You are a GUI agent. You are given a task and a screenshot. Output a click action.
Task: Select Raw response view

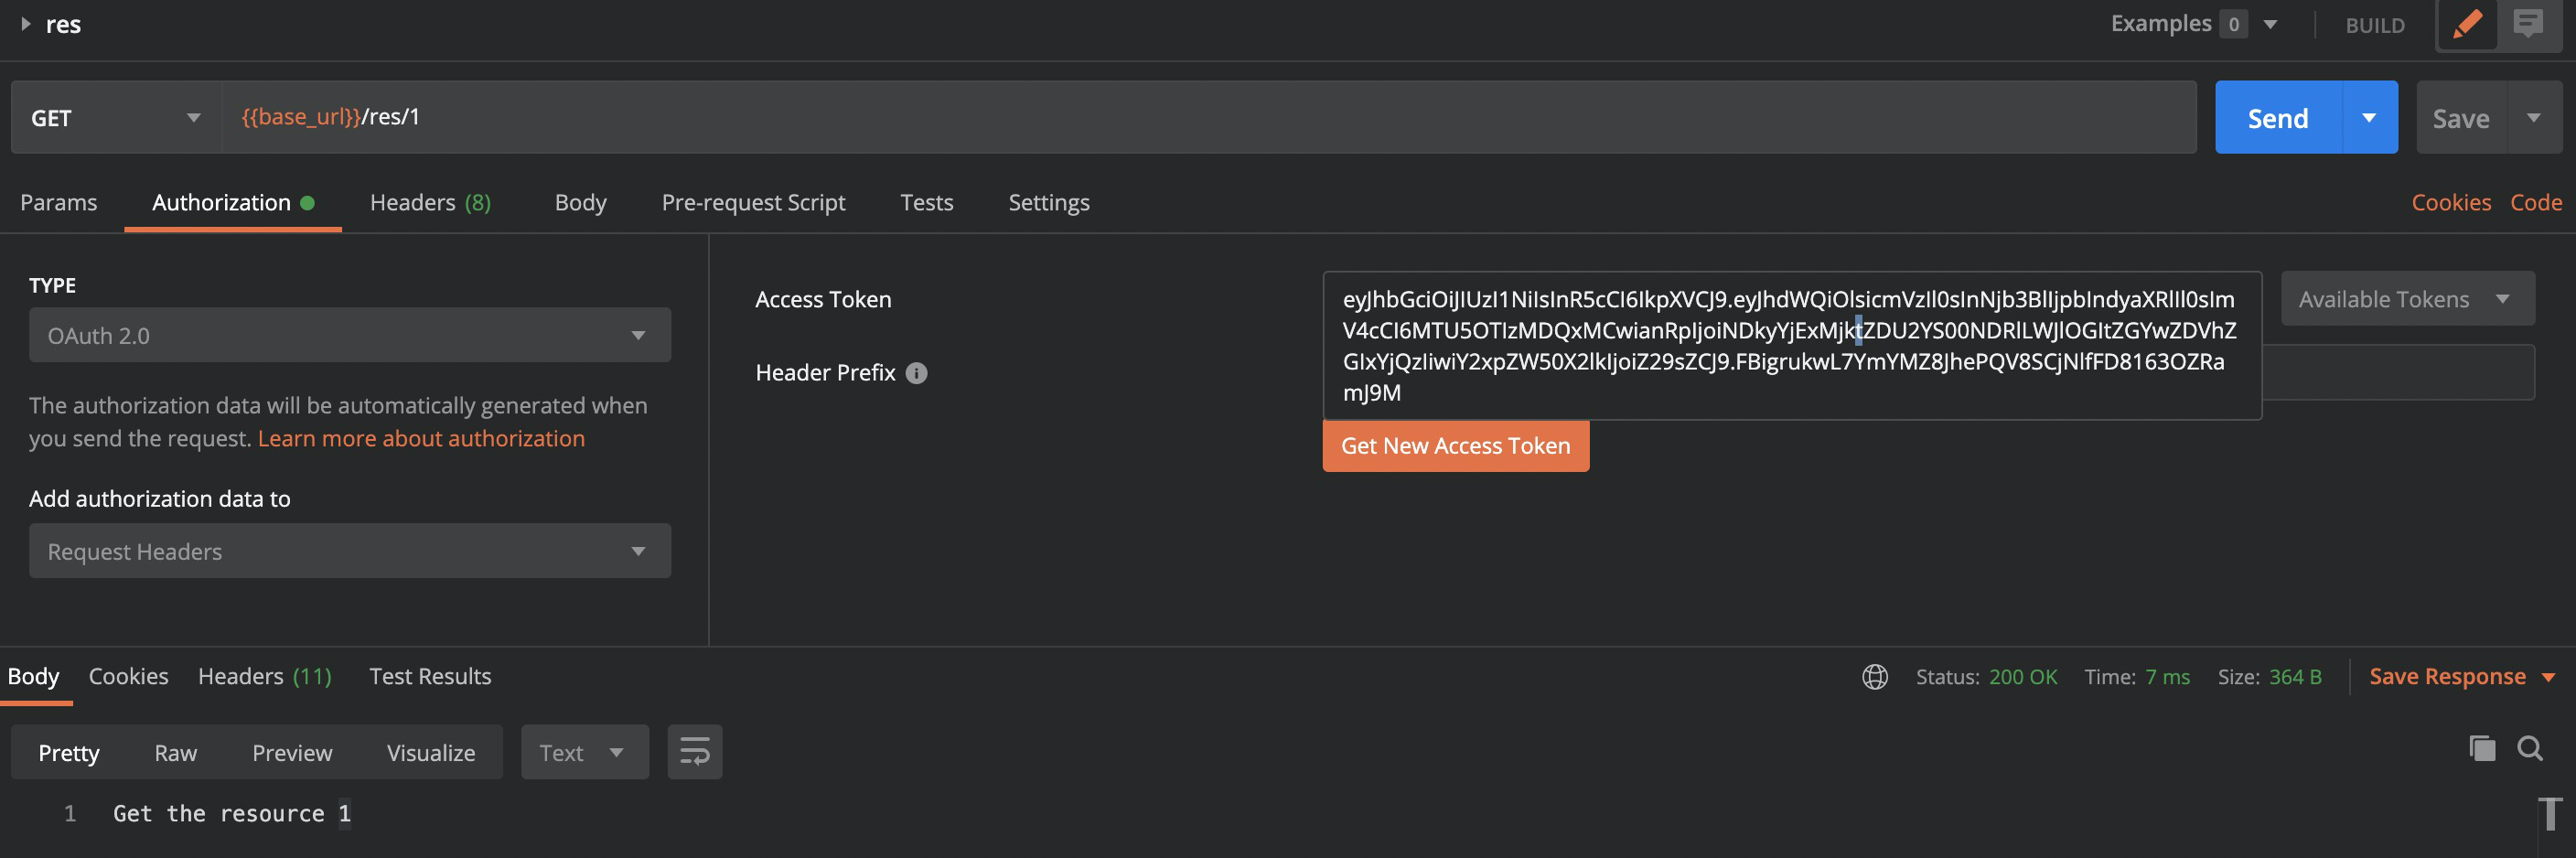pyautogui.click(x=175, y=753)
